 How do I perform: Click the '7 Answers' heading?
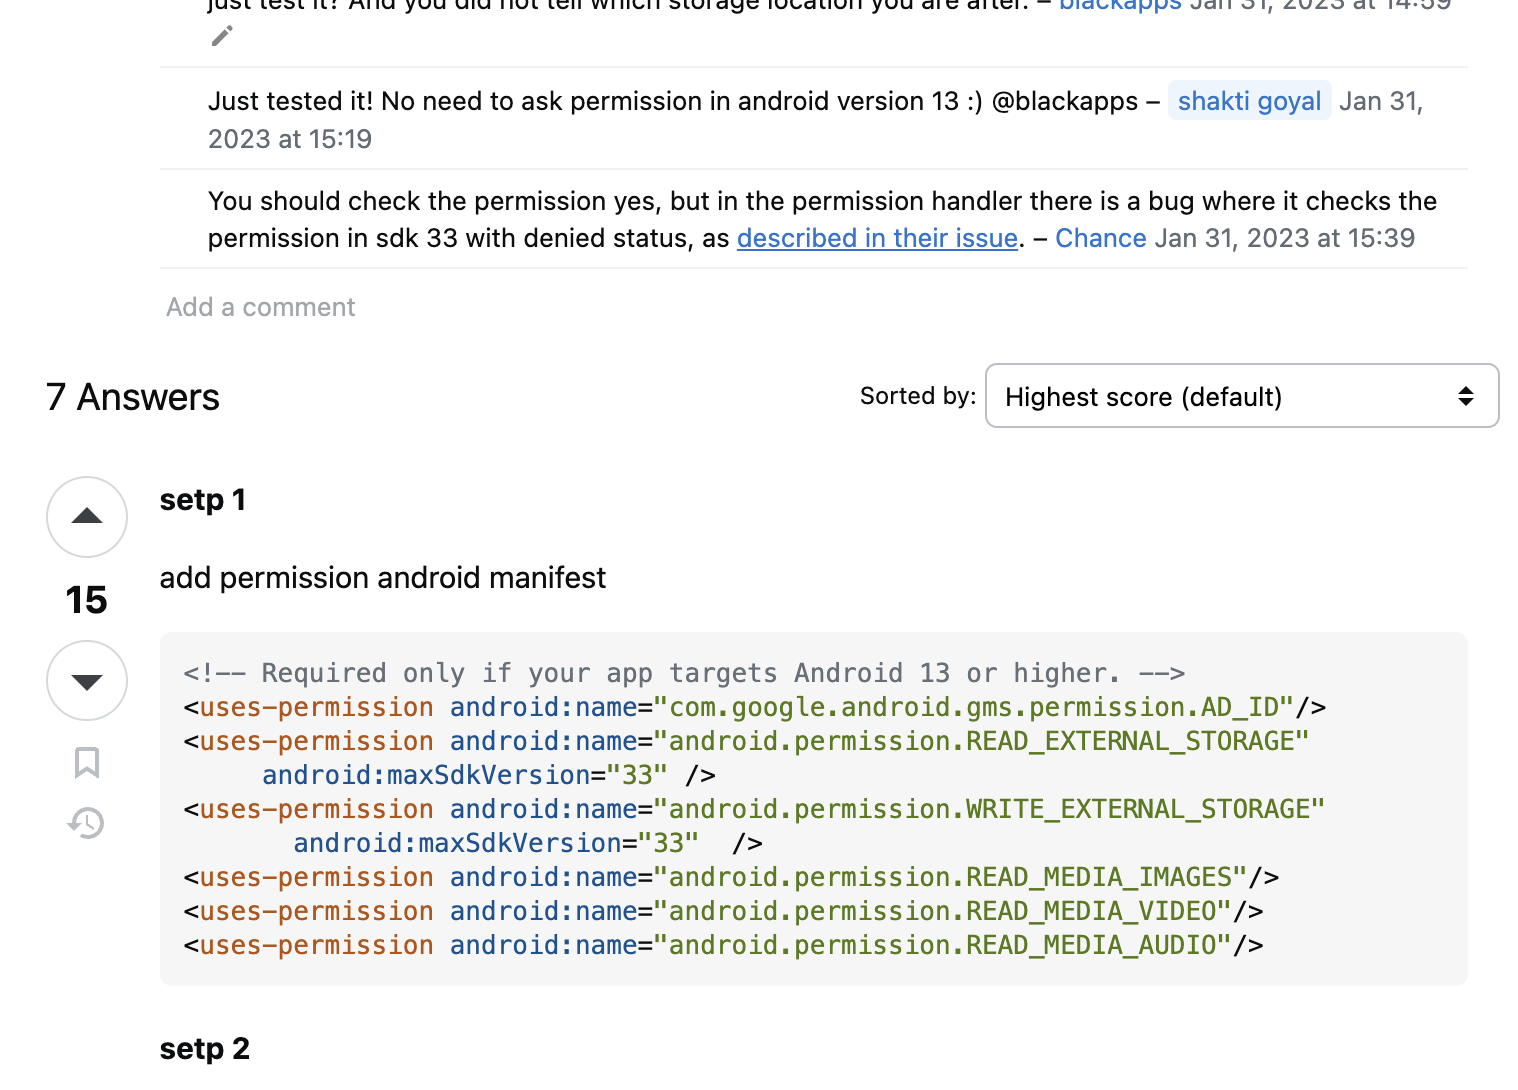click(133, 397)
